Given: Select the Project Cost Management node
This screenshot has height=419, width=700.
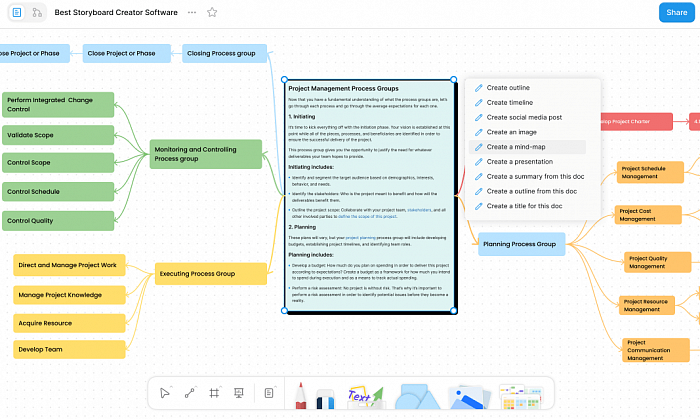Looking at the screenshot, I should pos(648,215).
